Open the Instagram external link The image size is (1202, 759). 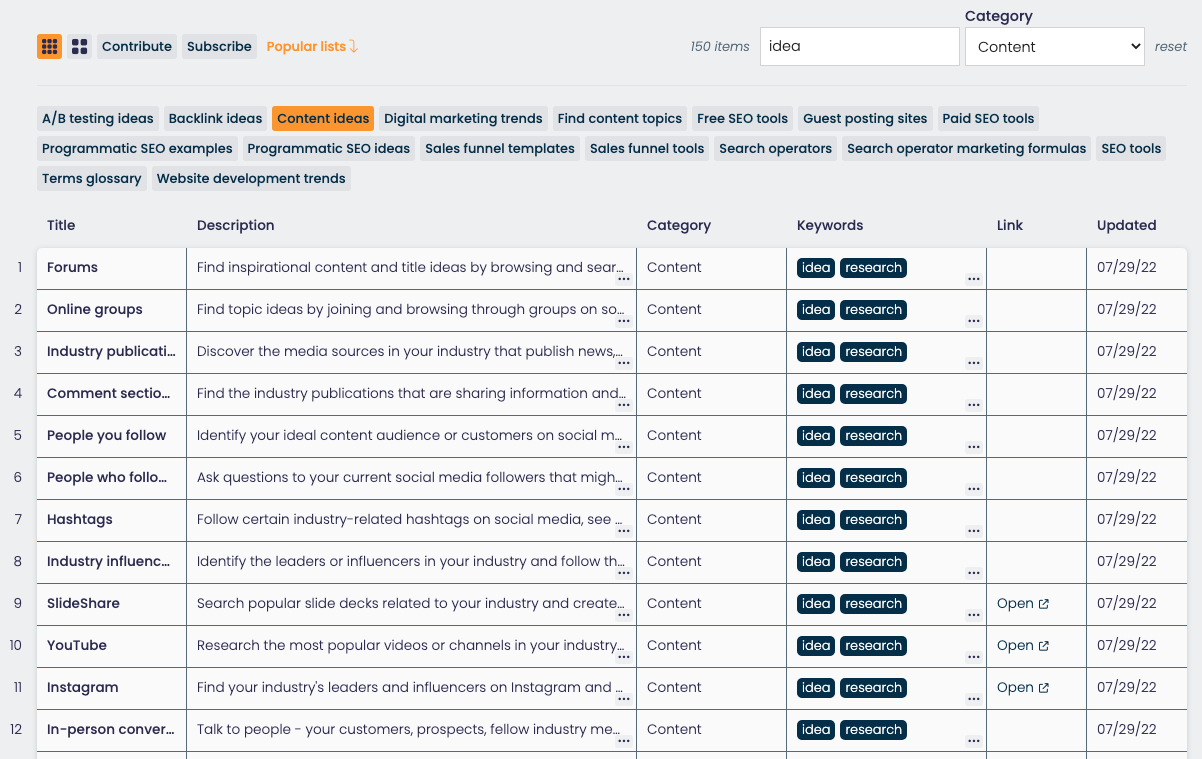1023,687
